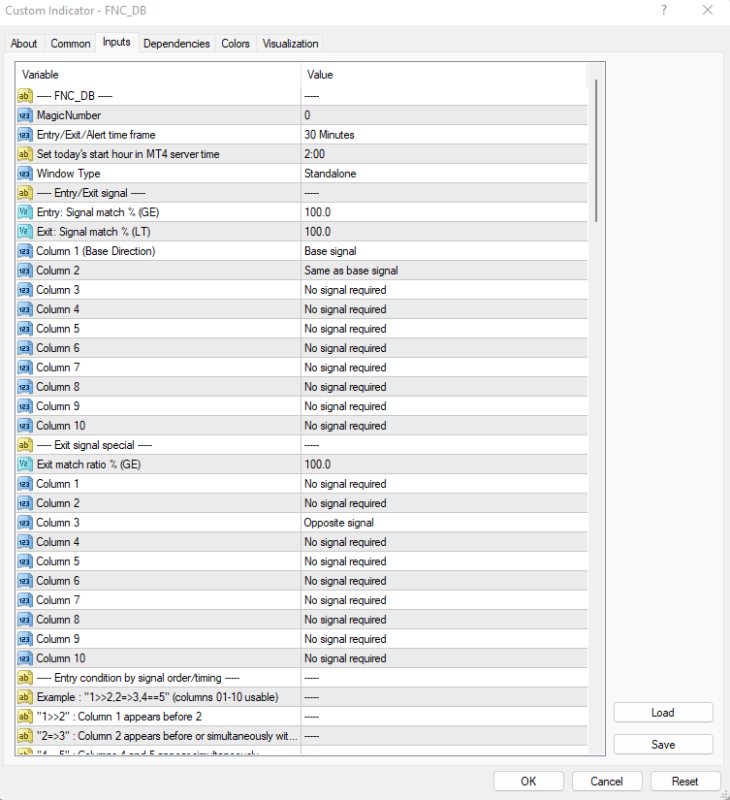730x800 pixels.
Task: Close the Custom Indicator dialog
Action: [x=708, y=10]
